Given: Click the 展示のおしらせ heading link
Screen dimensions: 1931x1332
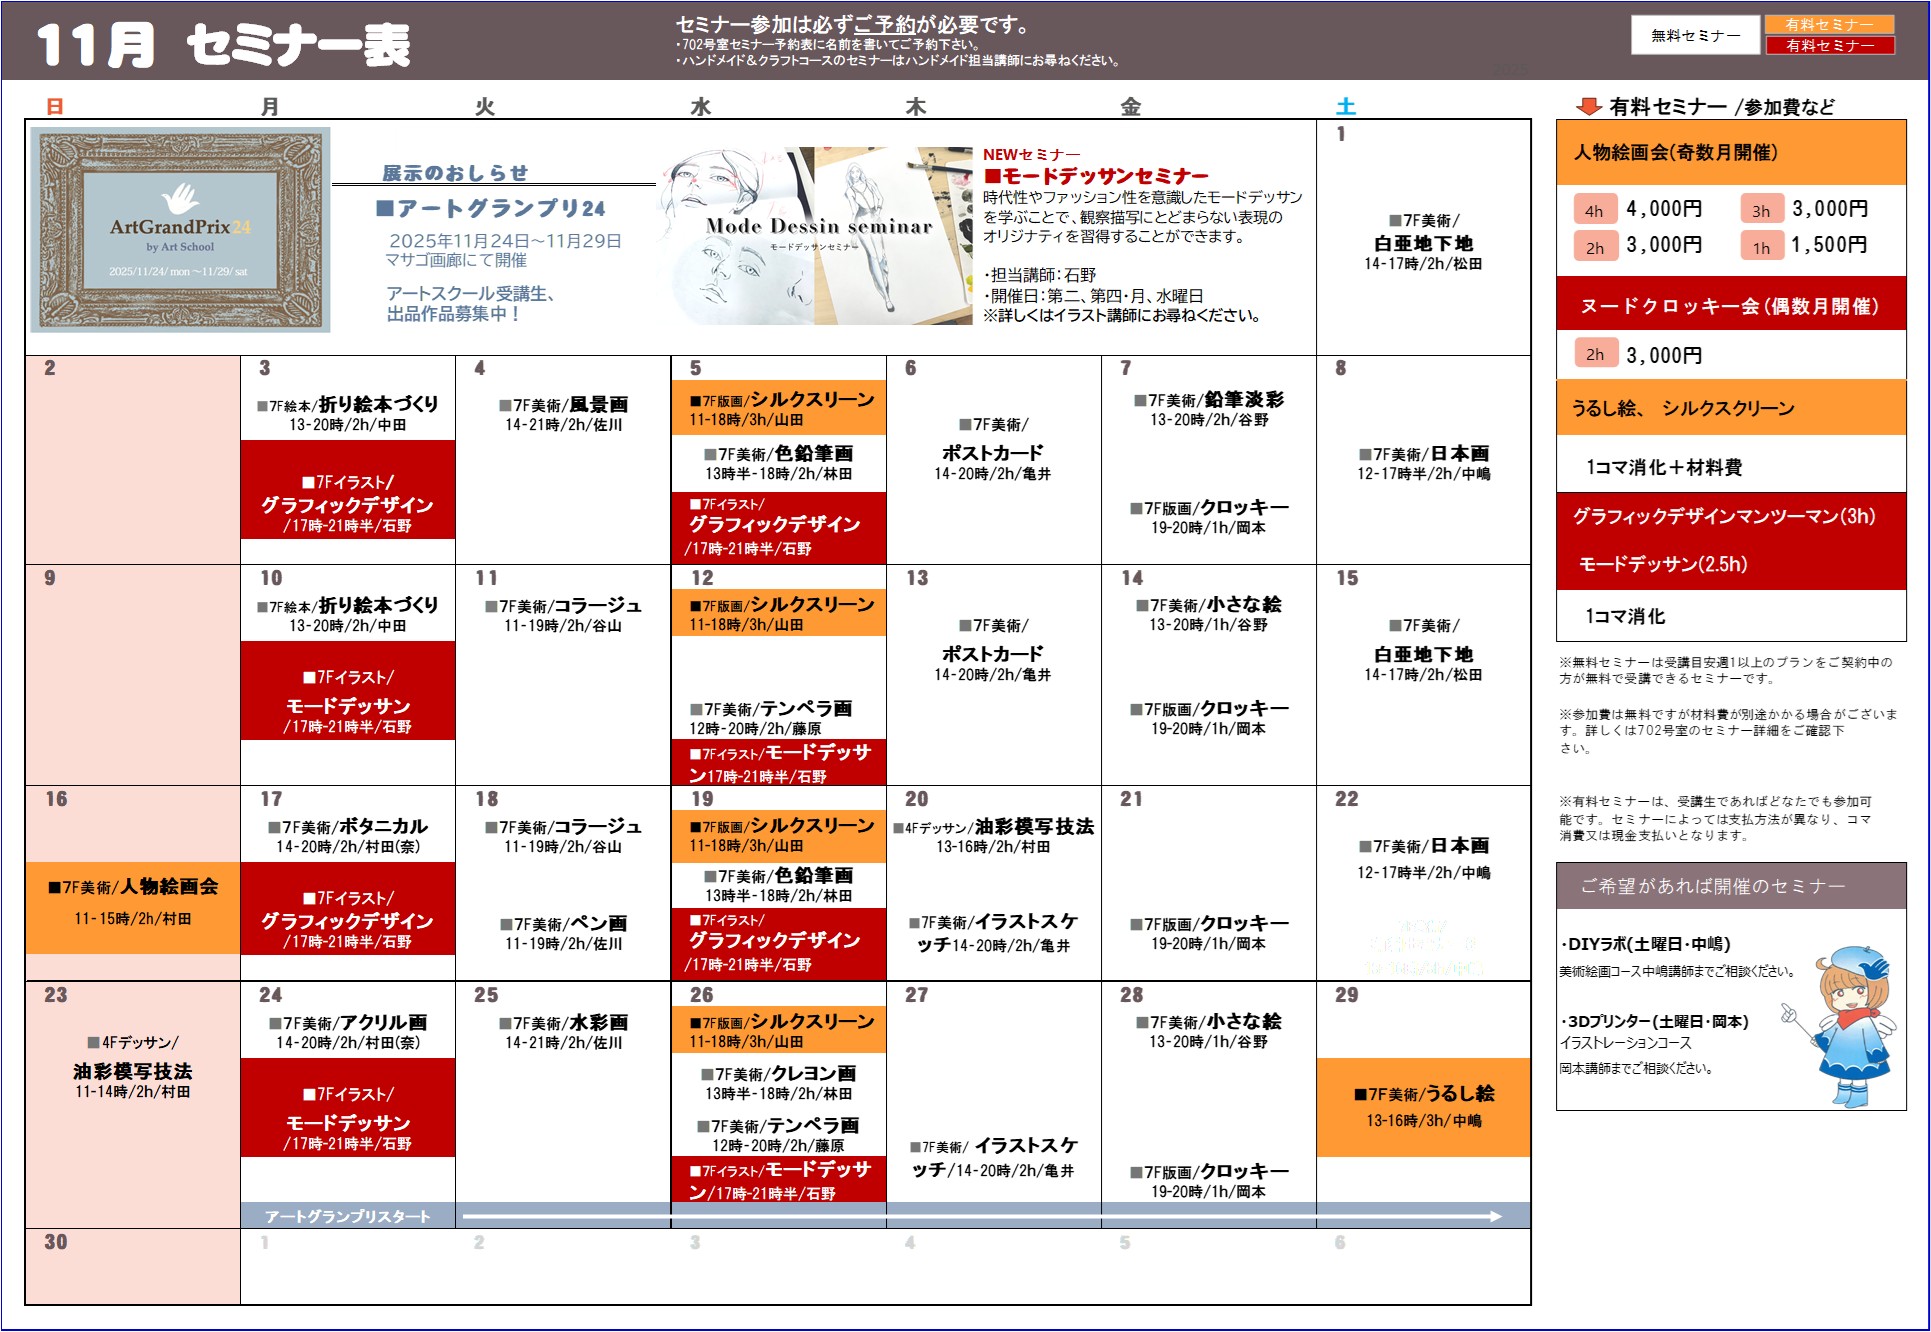Looking at the screenshot, I should [x=455, y=173].
